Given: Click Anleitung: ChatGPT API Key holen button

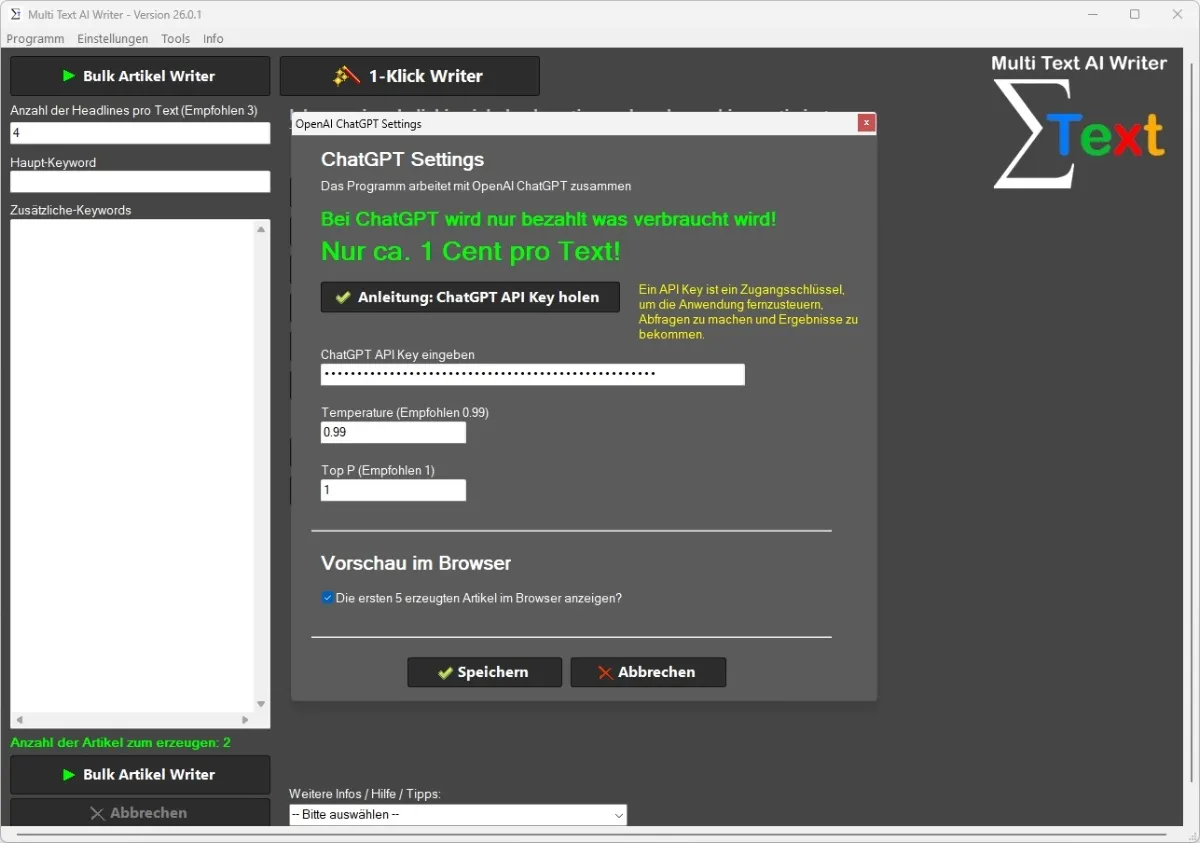Looking at the screenshot, I should pos(470,297).
